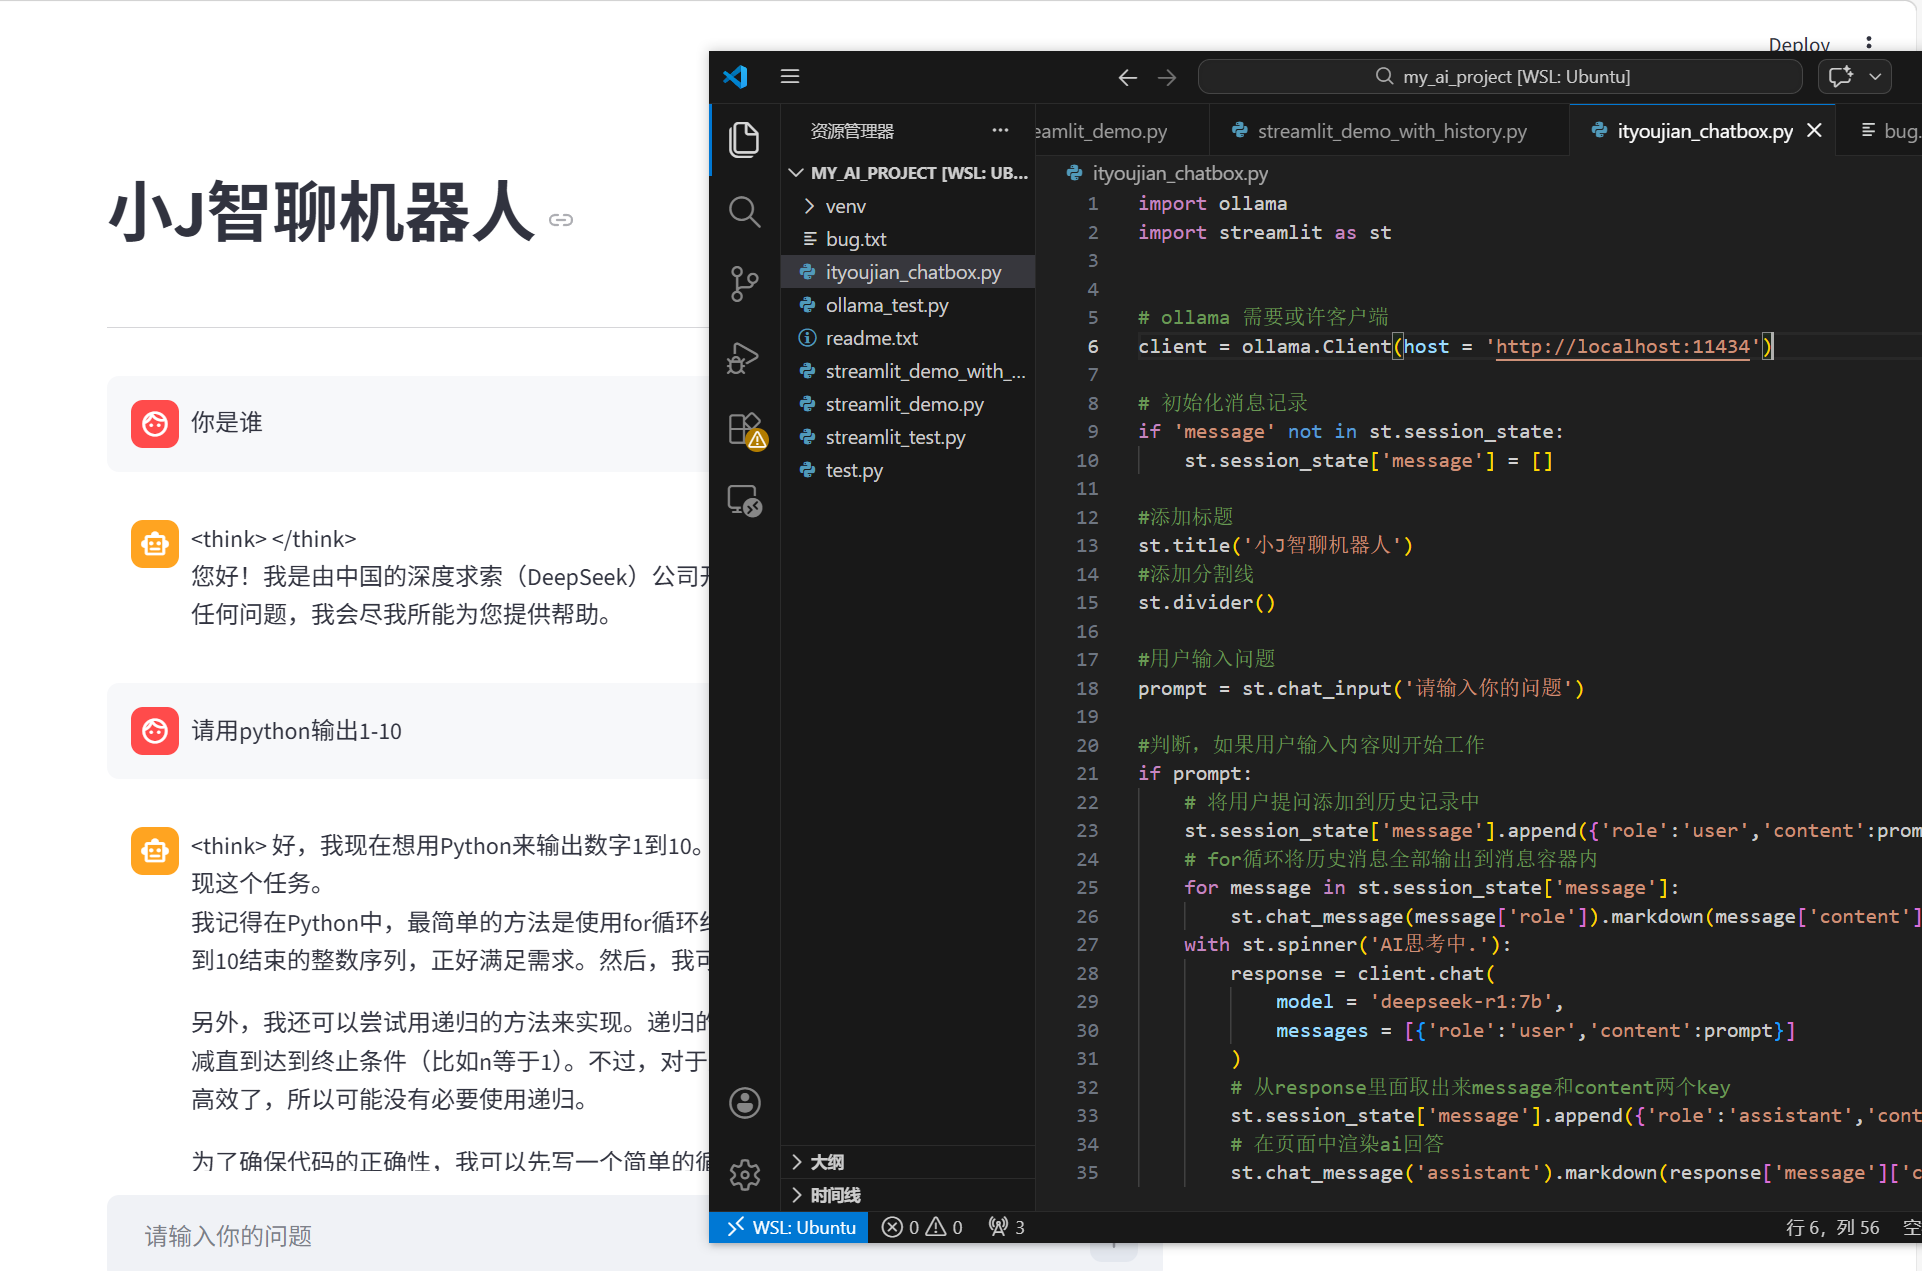Click the 资源管理器 explorer panel title

tap(852, 131)
